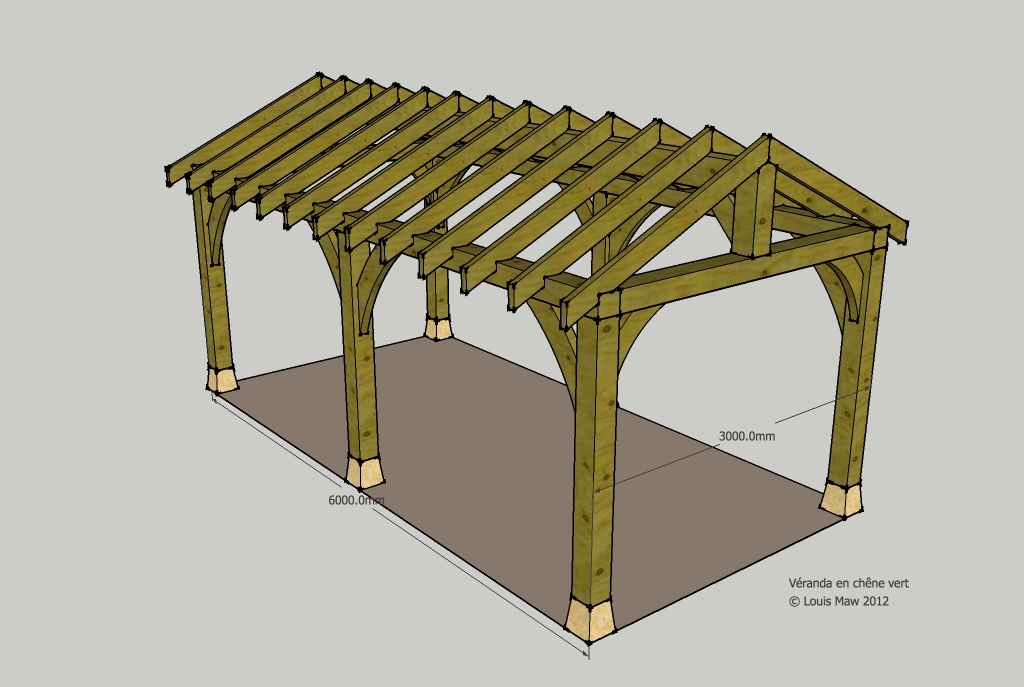
Task: Click the nearest front corner oak post
Action: click(595, 460)
